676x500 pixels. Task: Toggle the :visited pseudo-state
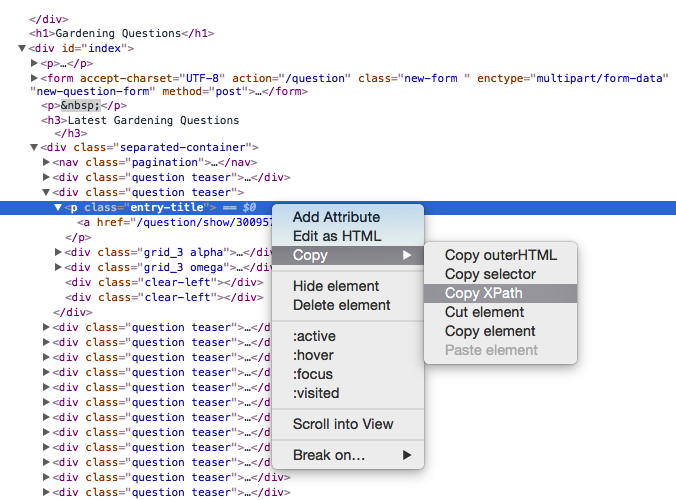pyautogui.click(x=316, y=393)
